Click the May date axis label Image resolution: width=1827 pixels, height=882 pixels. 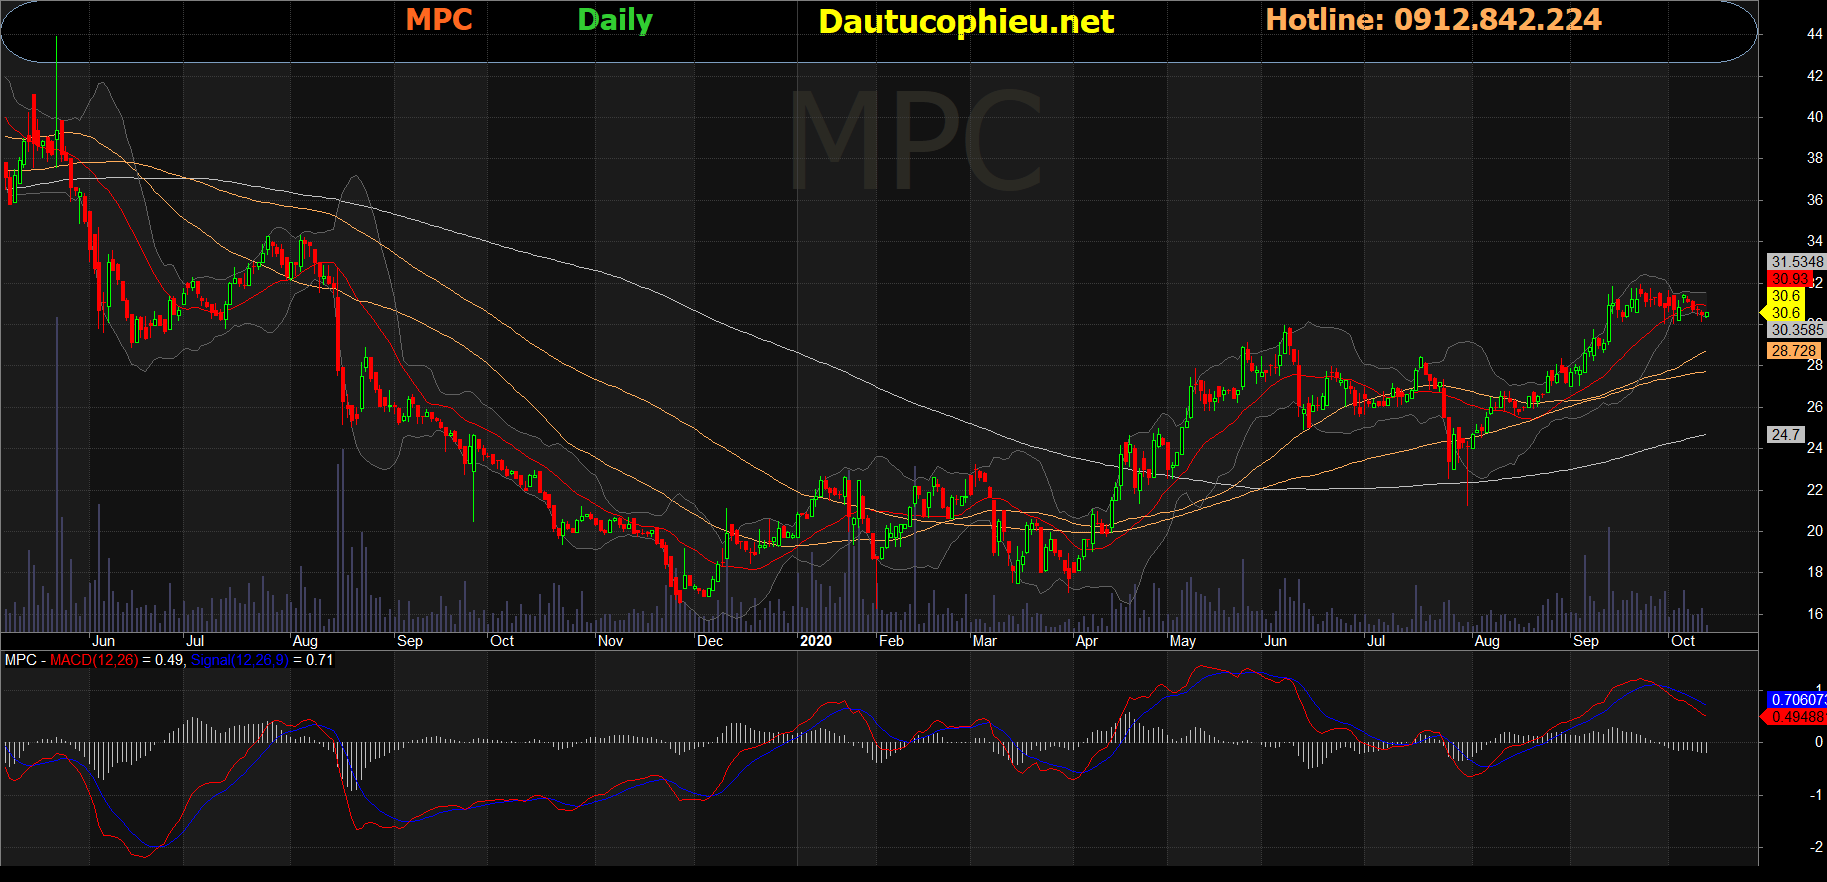[1183, 641]
